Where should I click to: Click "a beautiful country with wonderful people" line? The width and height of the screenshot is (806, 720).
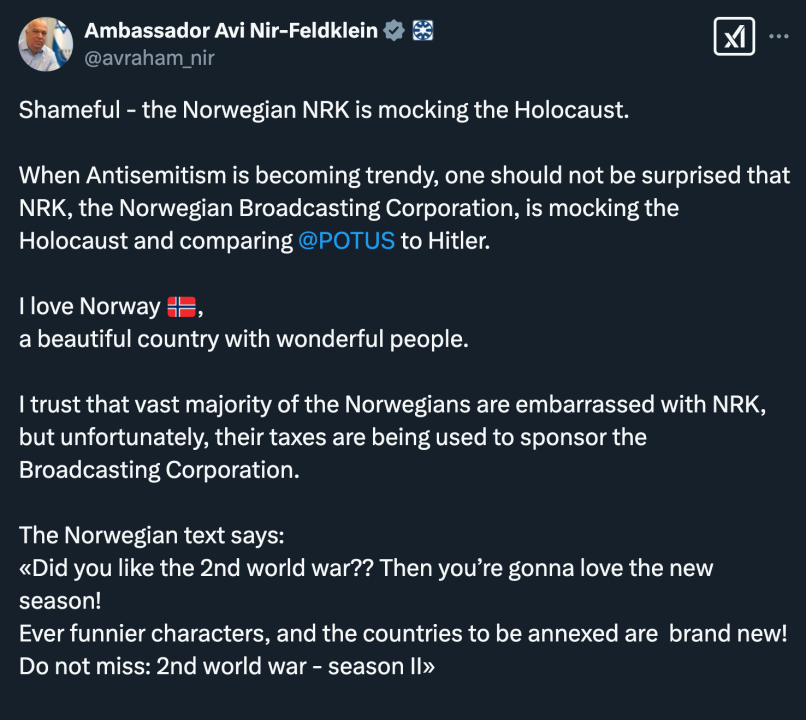click(243, 339)
